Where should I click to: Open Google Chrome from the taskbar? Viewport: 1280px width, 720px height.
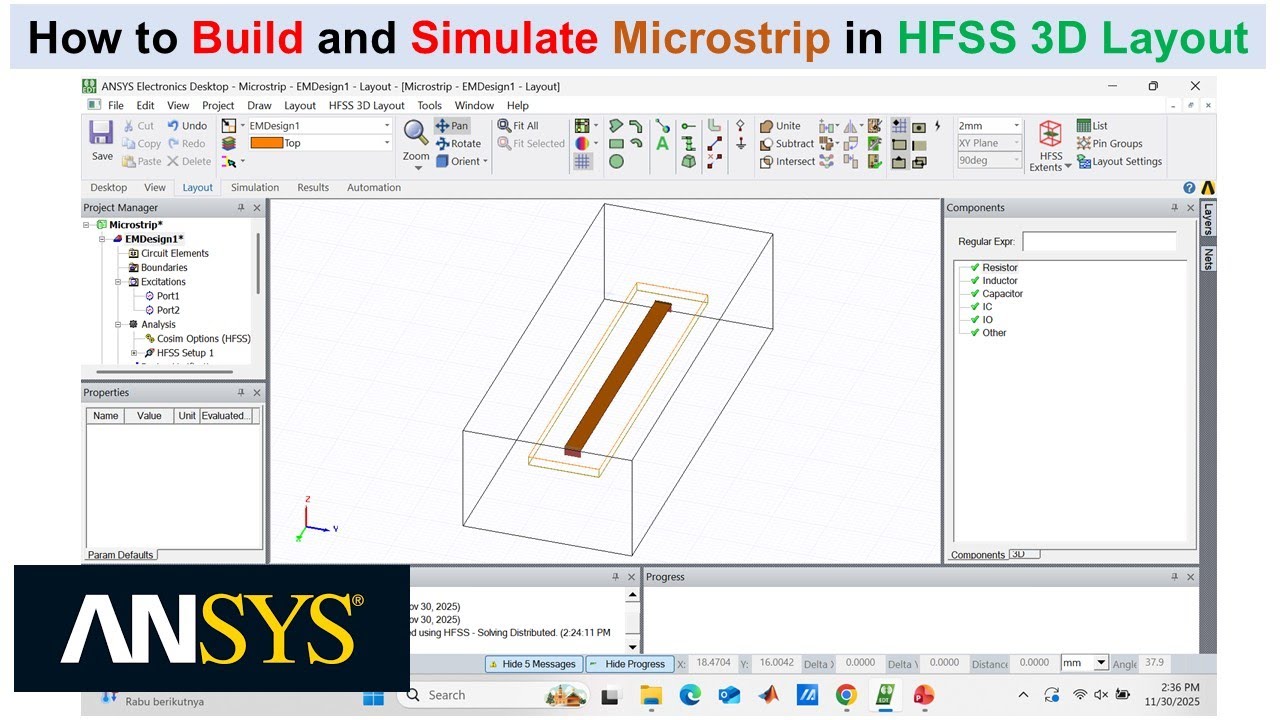846,695
